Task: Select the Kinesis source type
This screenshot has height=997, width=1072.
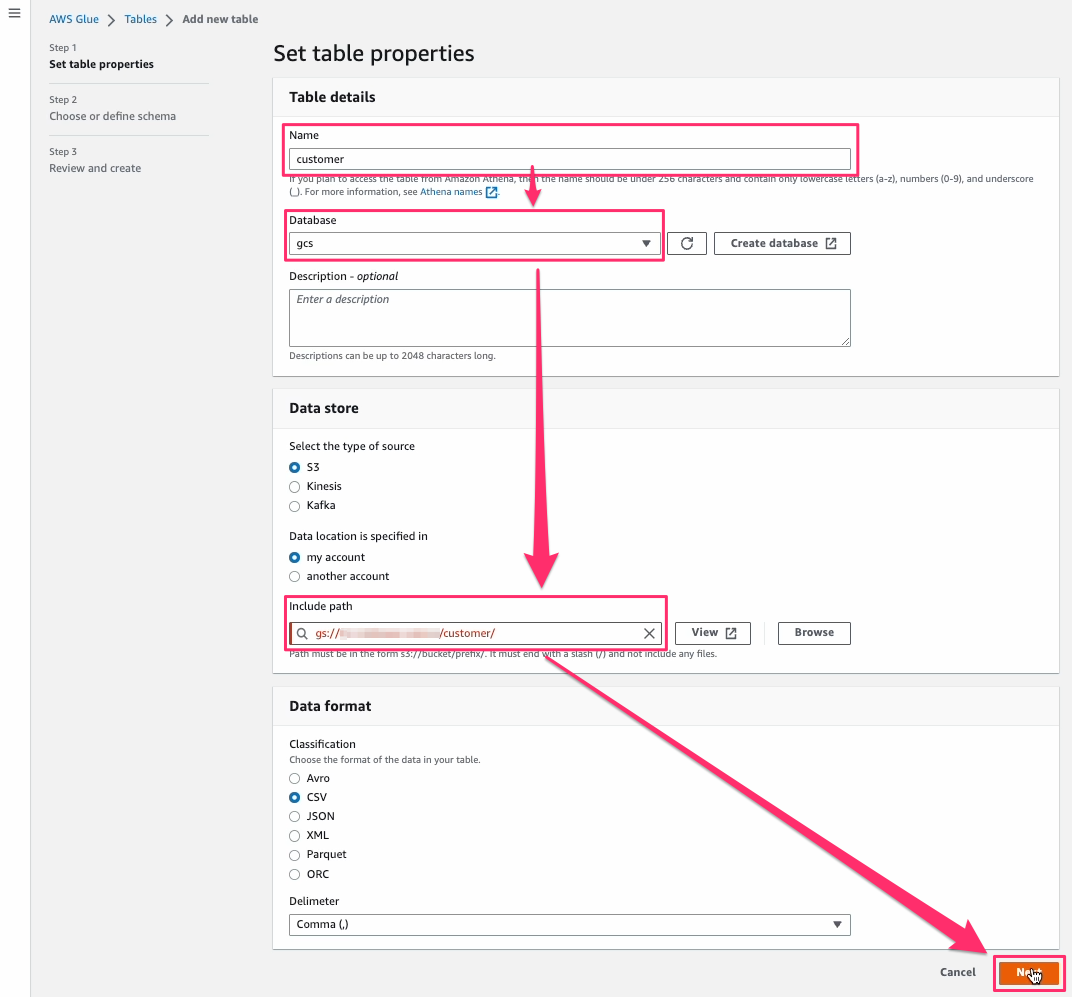Action: tap(295, 487)
